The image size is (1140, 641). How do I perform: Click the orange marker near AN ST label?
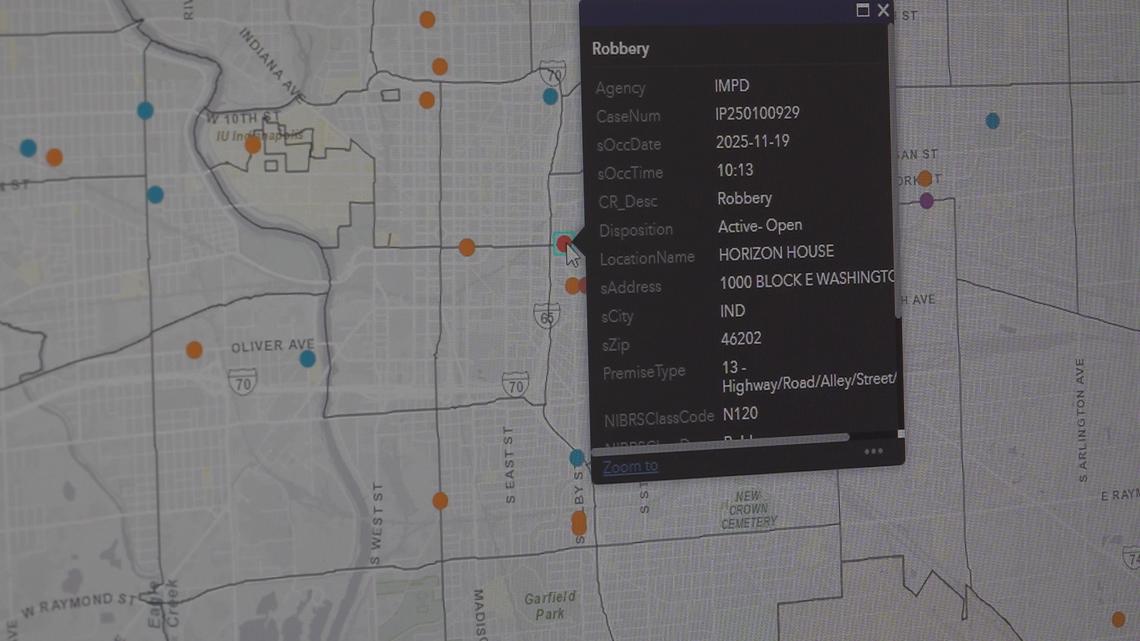point(925,178)
